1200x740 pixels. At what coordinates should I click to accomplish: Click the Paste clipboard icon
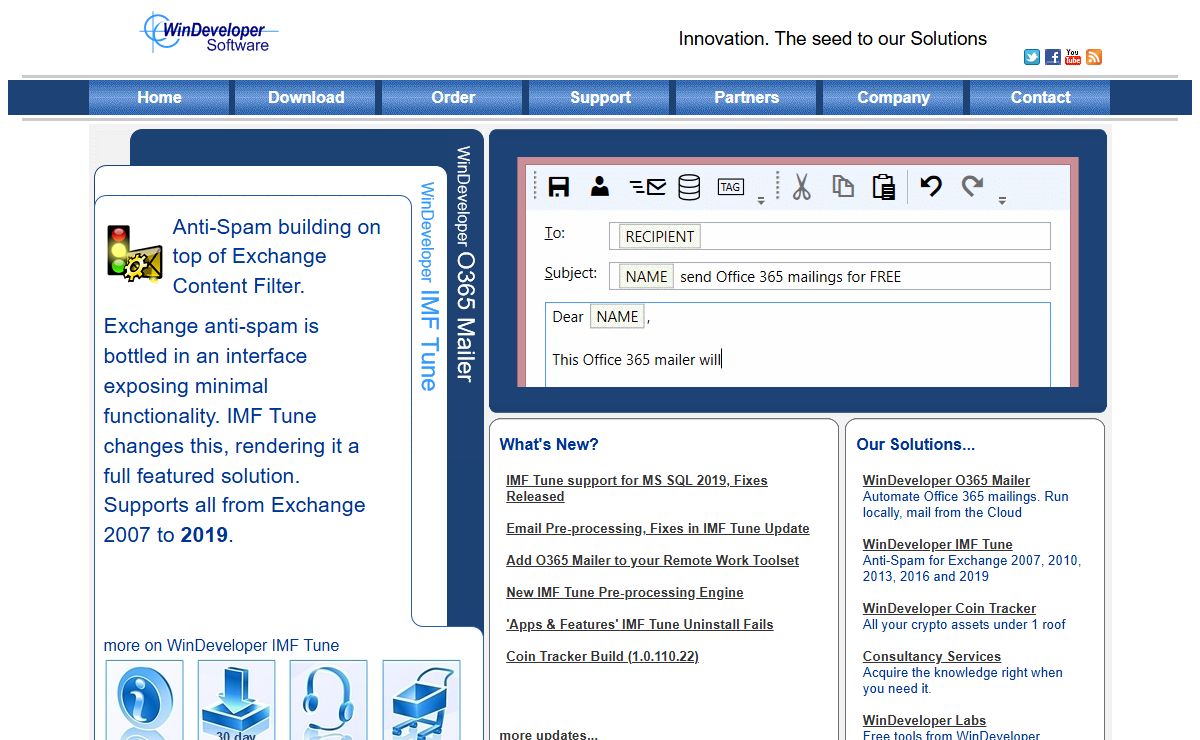[883, 187]
